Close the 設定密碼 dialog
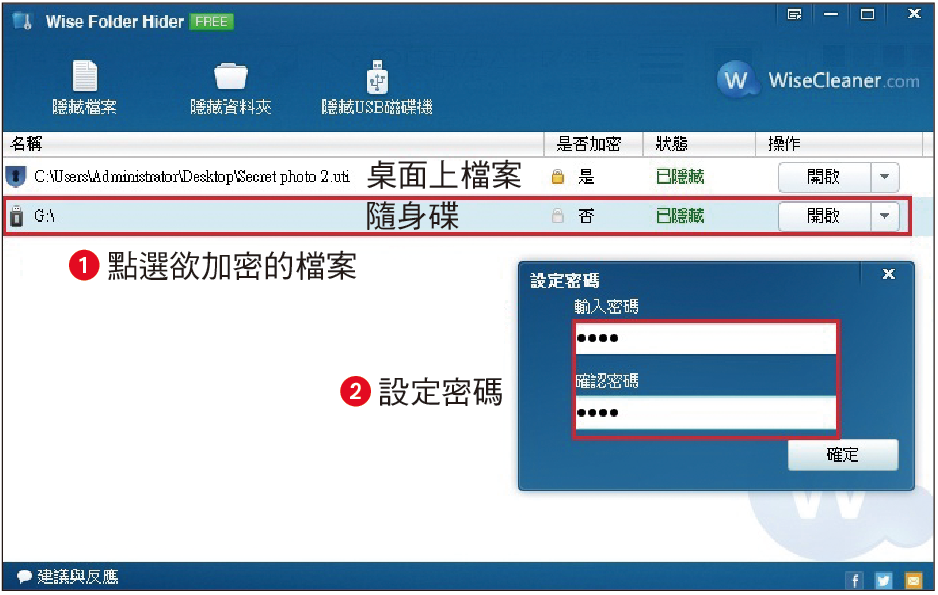Image resolution: width=938 pixels, height=595 pixels. [889, 274]
